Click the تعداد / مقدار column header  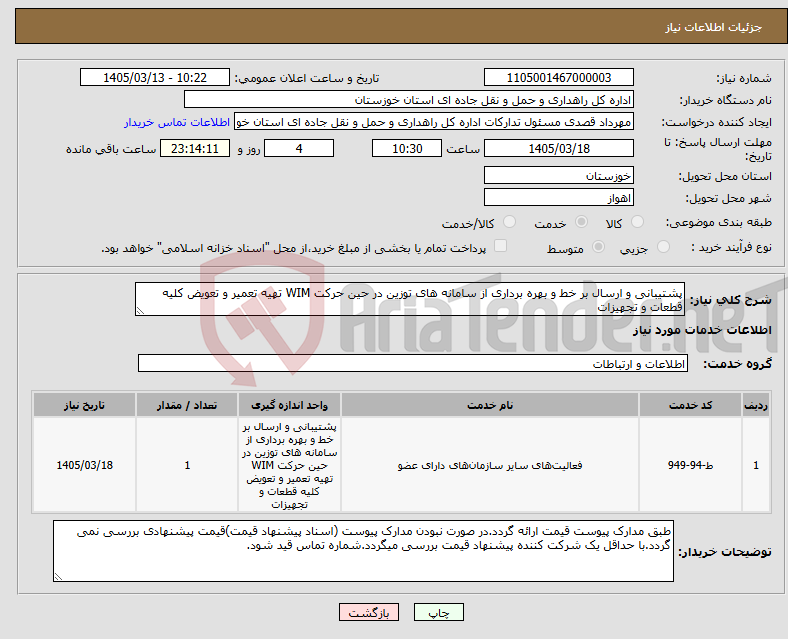187,405
